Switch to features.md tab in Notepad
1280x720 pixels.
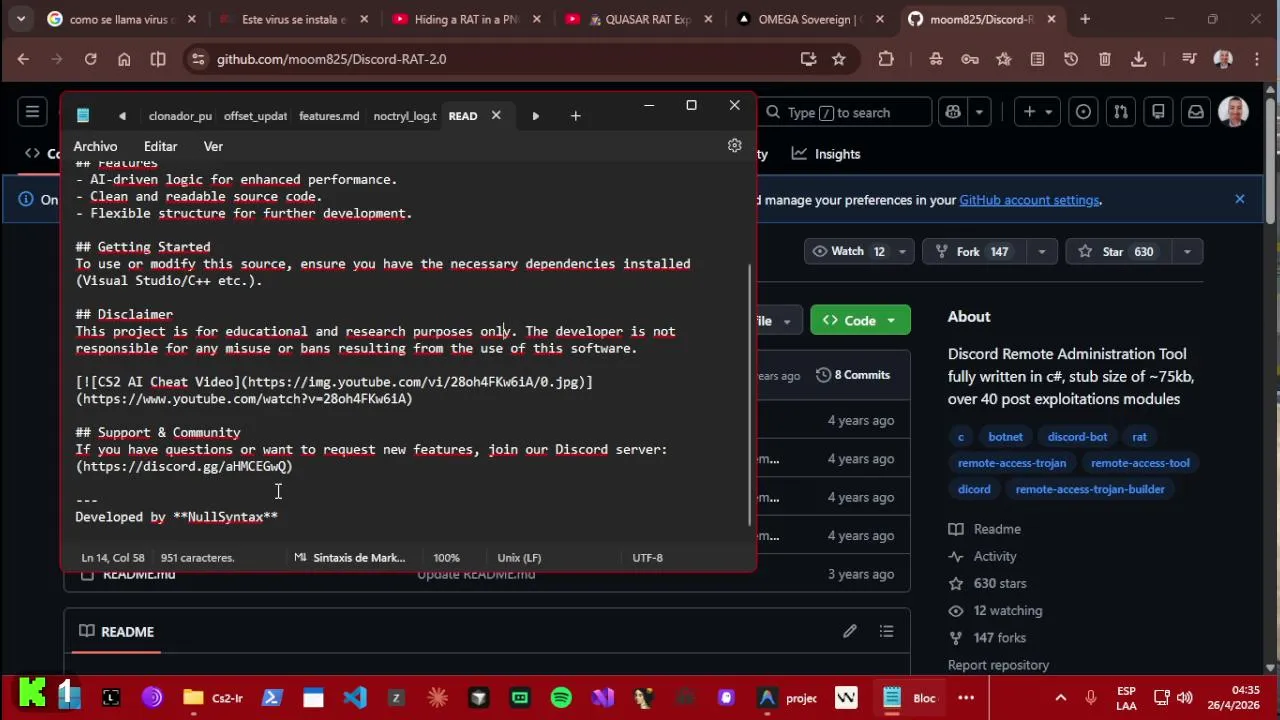coord(329,116)
